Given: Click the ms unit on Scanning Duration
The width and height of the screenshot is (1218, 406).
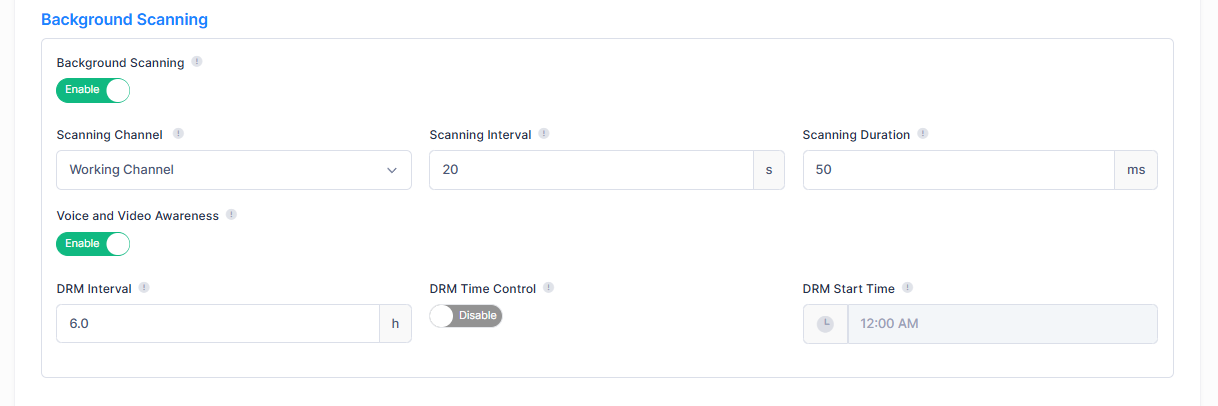Looking at the screenshot, I should point(1136,170).
